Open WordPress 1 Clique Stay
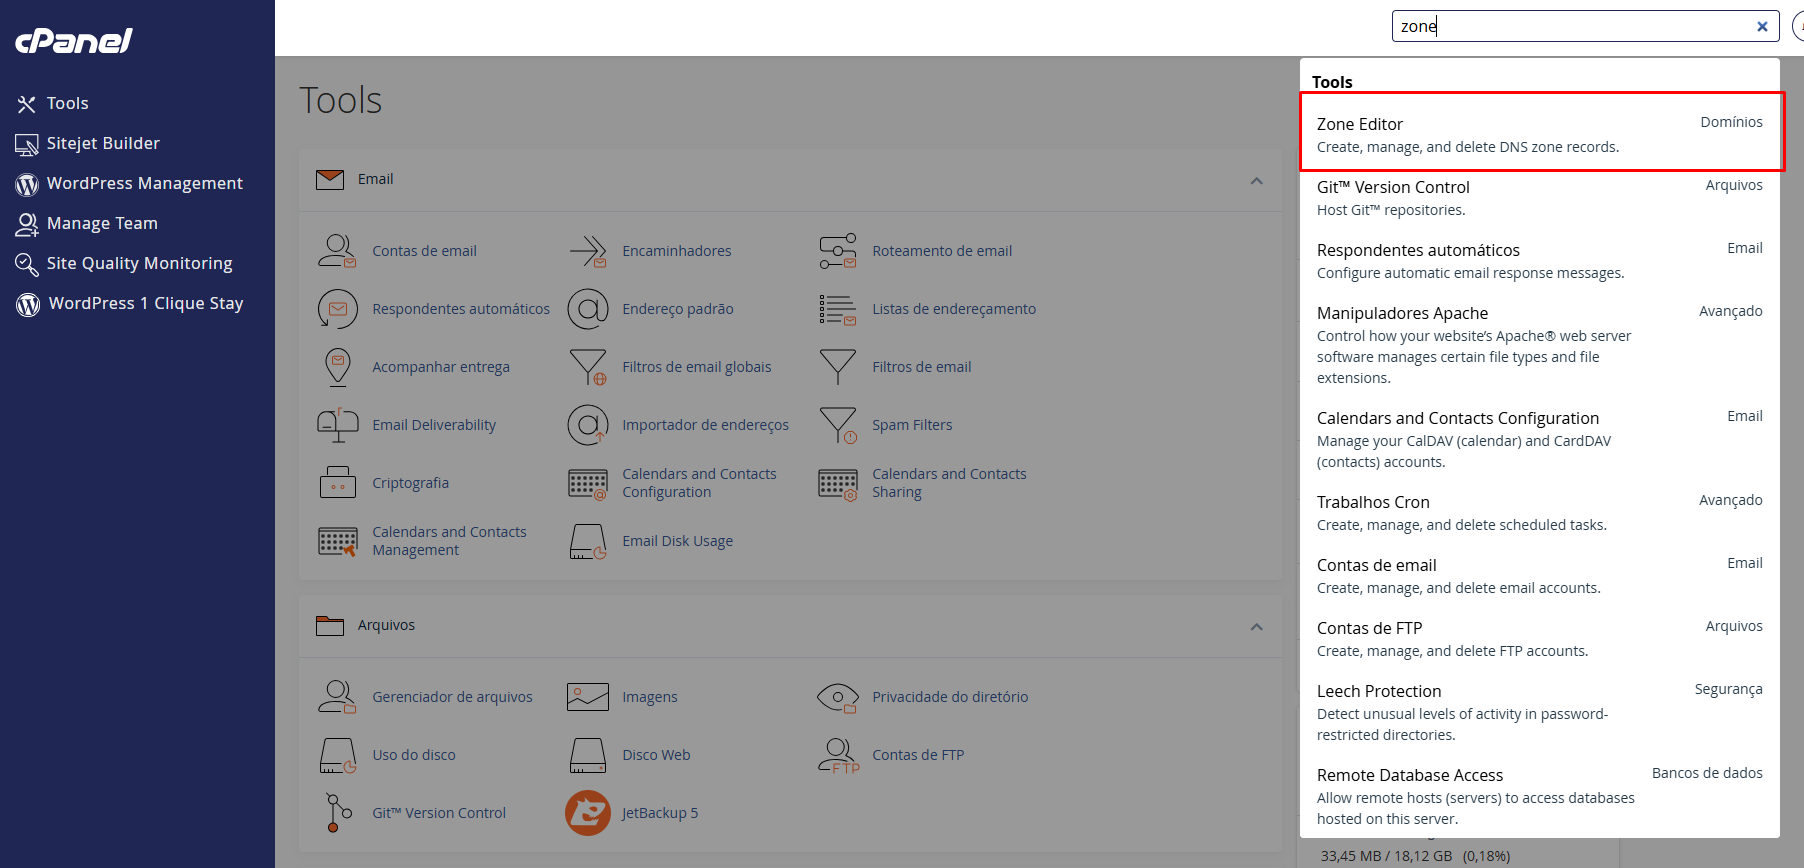 pyautogui.click(x=129, y=303)
